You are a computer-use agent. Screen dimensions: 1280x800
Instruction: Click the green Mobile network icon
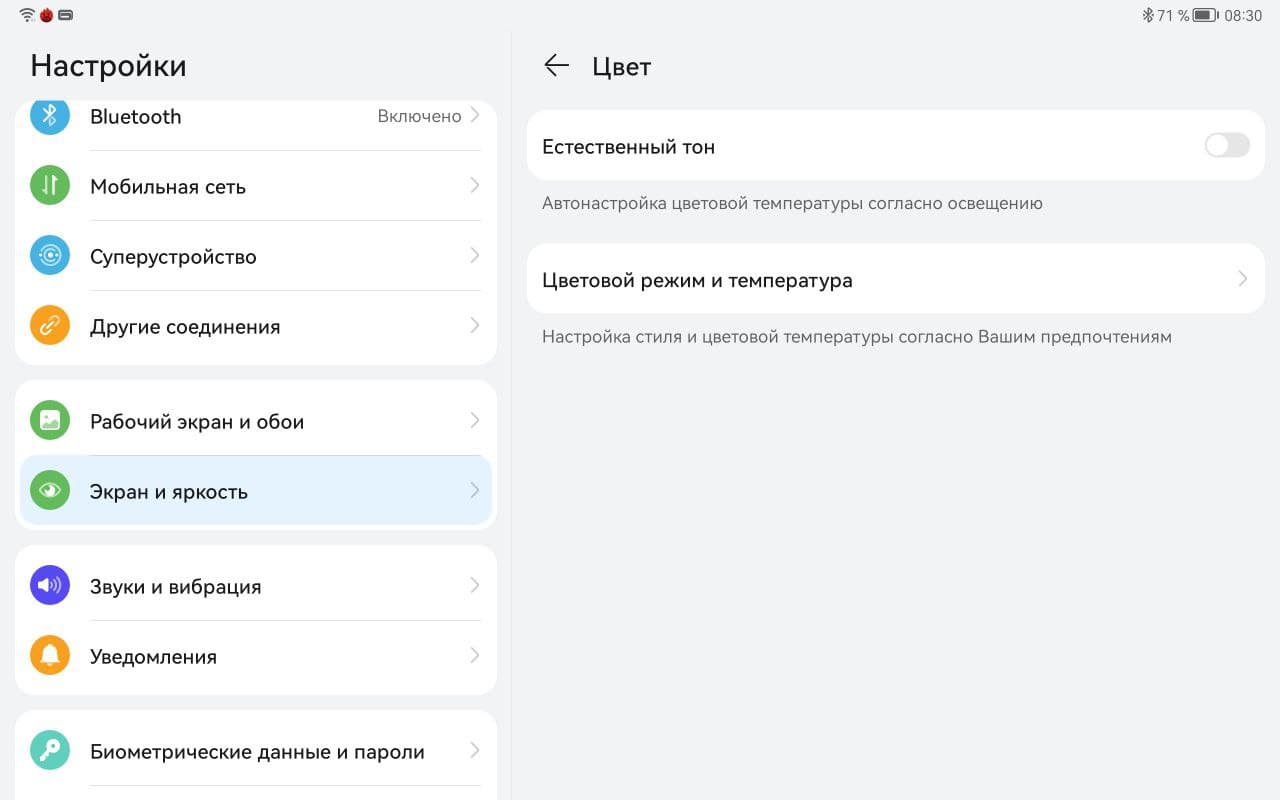click(50, 186)
